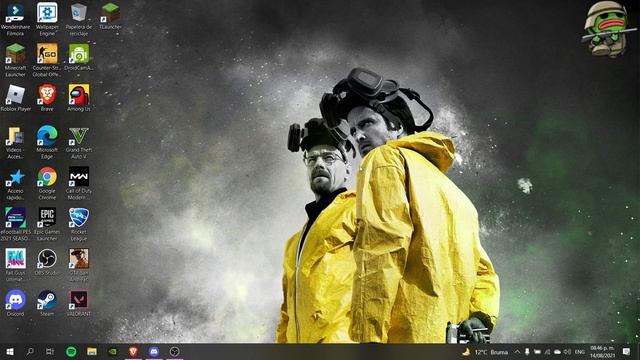The height and width of the screenshot is (360, 640).
Task: Click the Microsoft Edge desktop icon
Action: [47, 142]
